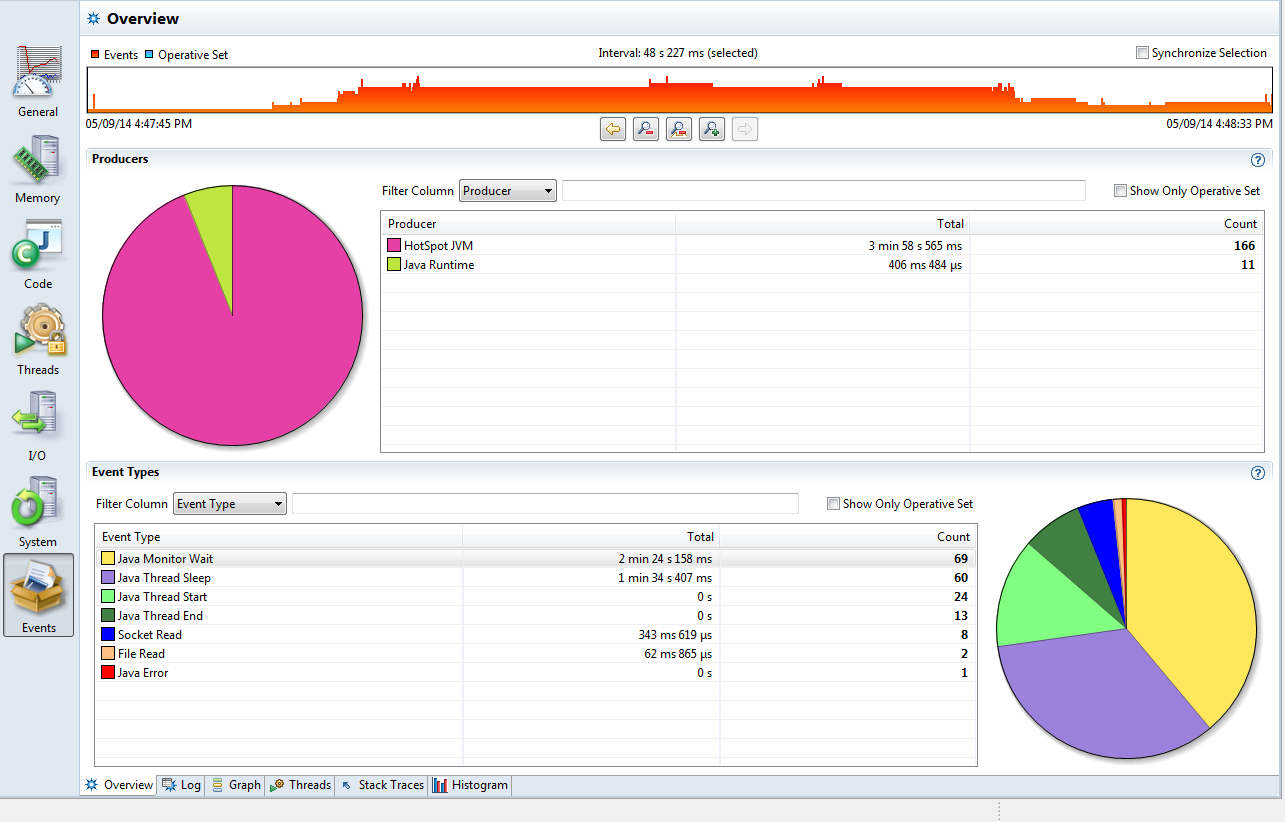Click the zoom-out-to-full-range magnifier with chart
Image resolution: width=1285 pixels, height=822 pixels.
[x=679, y=129]
